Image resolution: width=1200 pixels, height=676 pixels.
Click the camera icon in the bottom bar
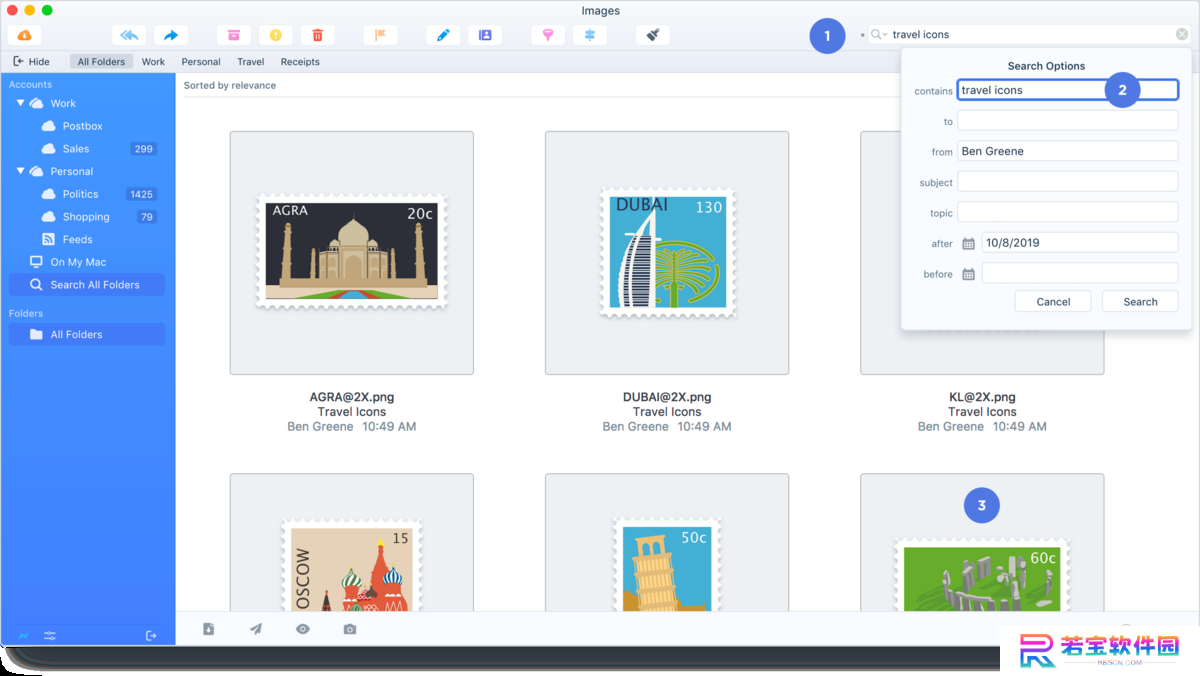point(349,629)
